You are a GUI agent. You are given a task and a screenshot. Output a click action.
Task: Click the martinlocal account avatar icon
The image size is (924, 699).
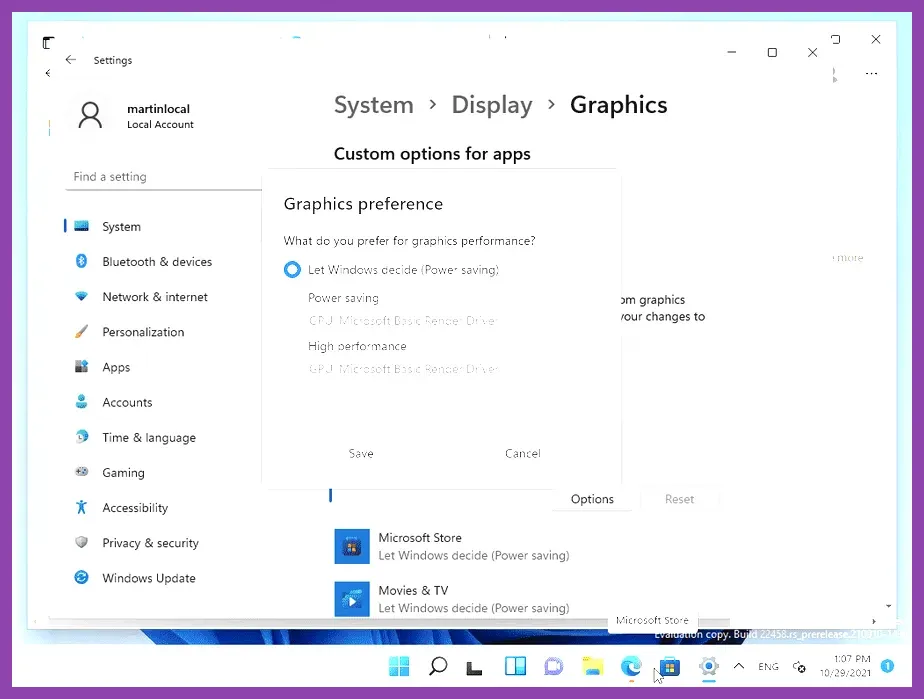pos(90,116)
